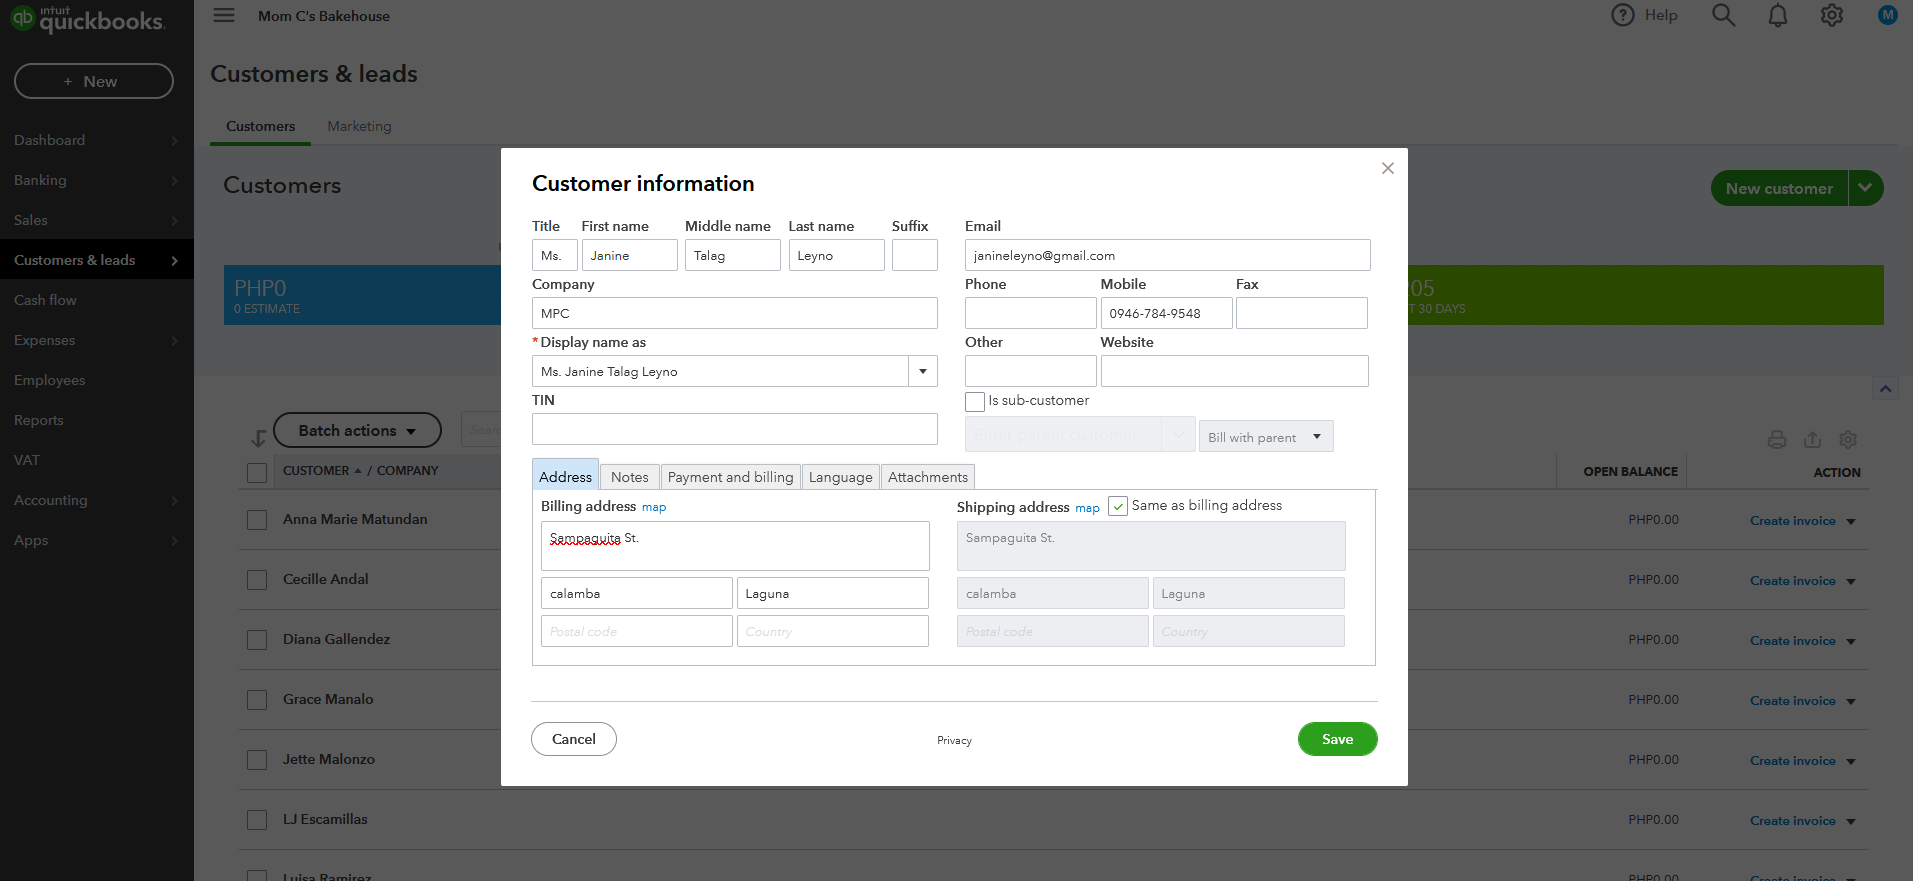This screenshot has height=881, width=1913.
Task: Check the Is sub-customer checkbox
Action: pos(975,401)
